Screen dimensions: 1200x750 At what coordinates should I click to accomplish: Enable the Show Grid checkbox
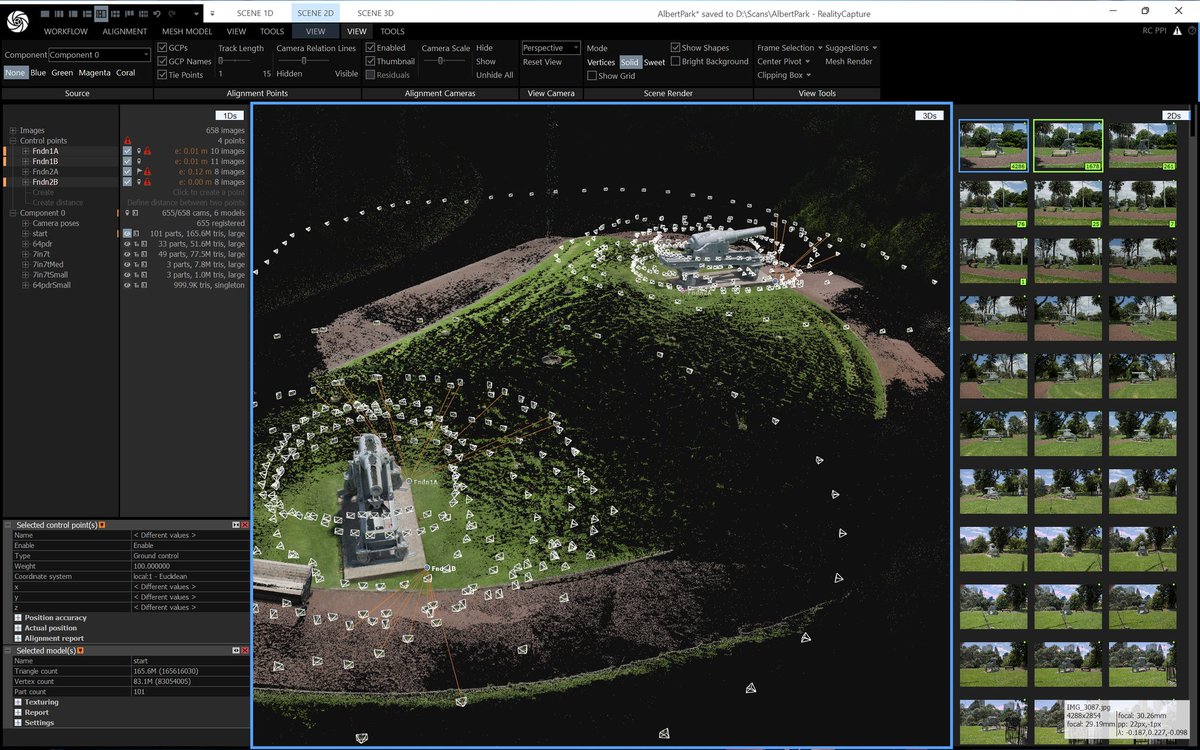click(592, 75)
